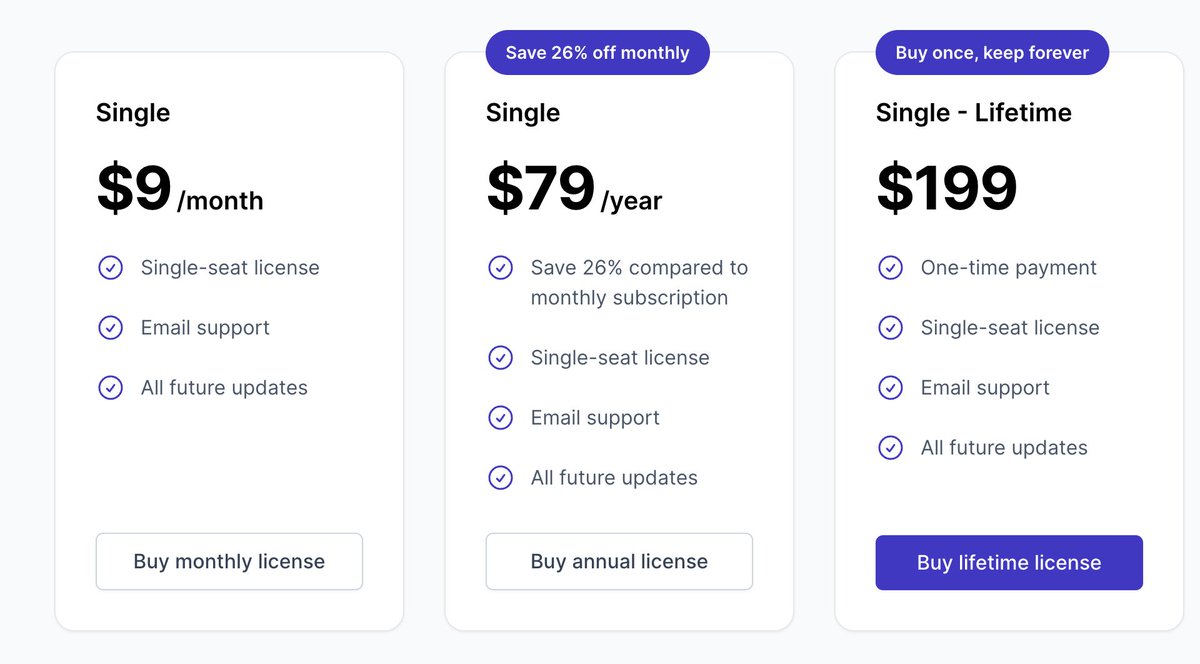
Task: Click the checkmark icon beside monthly All future updates
Action: click(110, 388)
